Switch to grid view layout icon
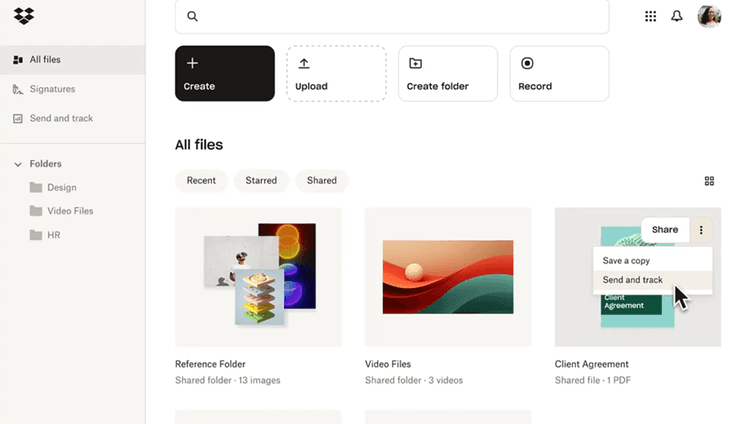The height and width of the screenshot is (424, 750). tap(709, 181)
